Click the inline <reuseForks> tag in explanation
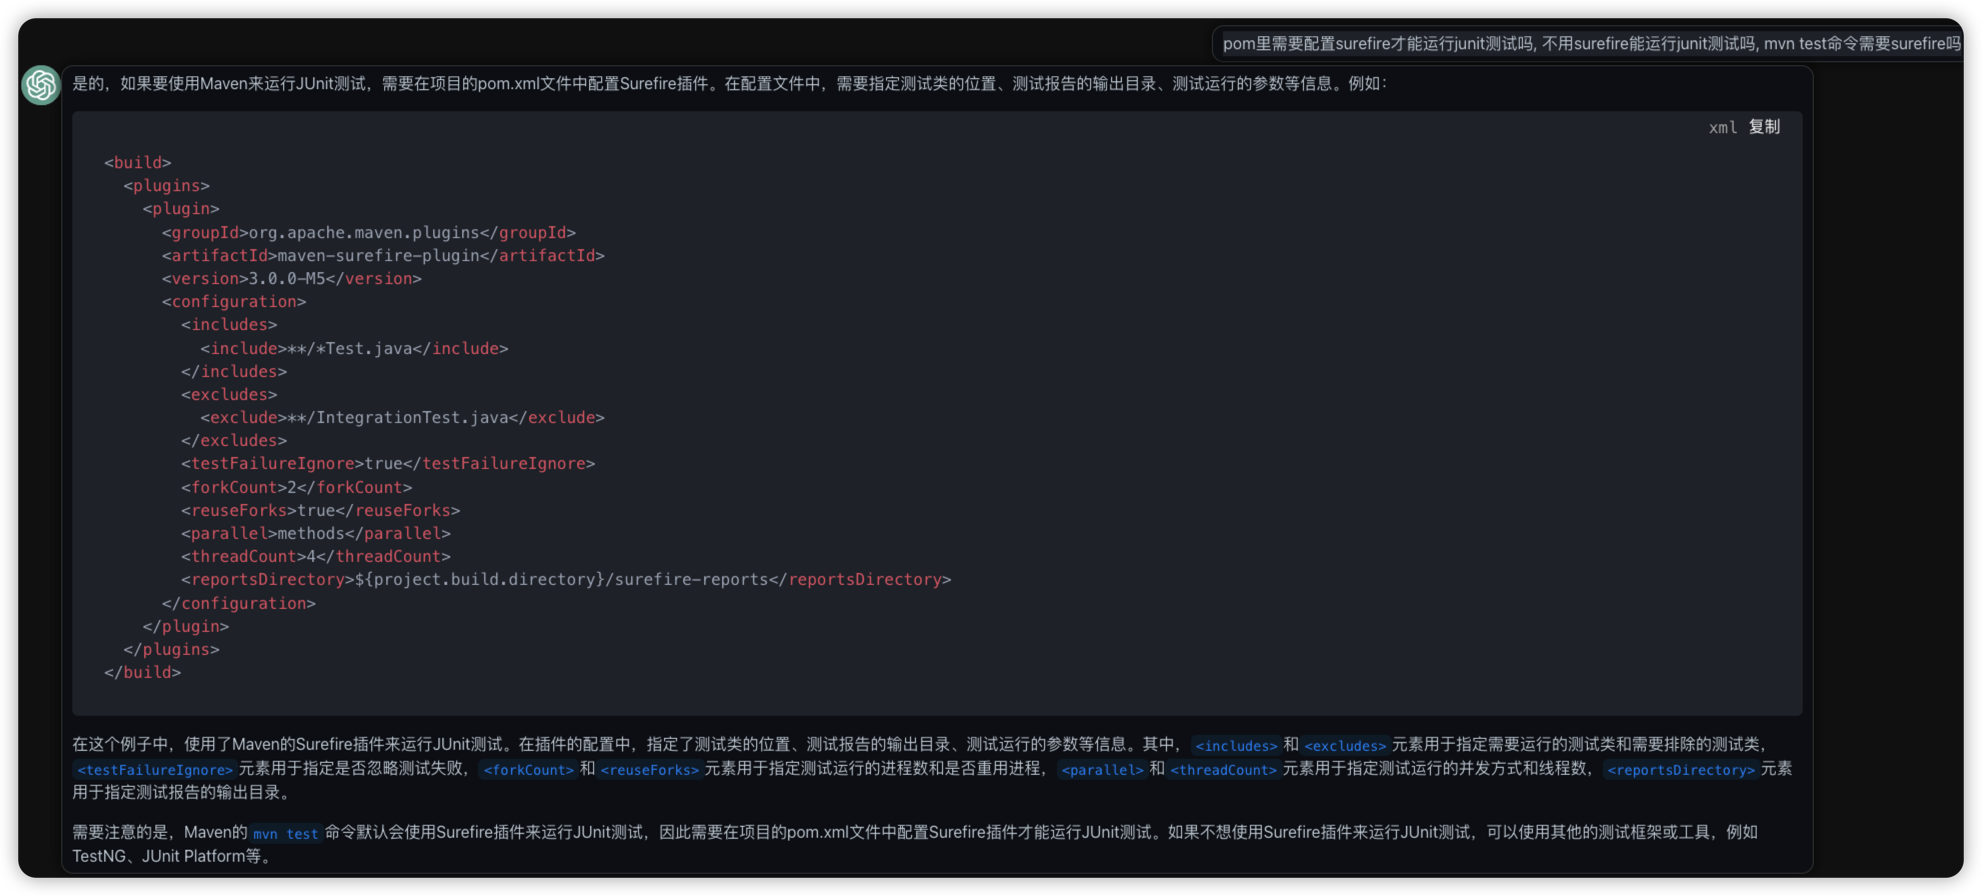This screenshot has width=1982, height=896. pyautogui.click(x=649, y=770)
